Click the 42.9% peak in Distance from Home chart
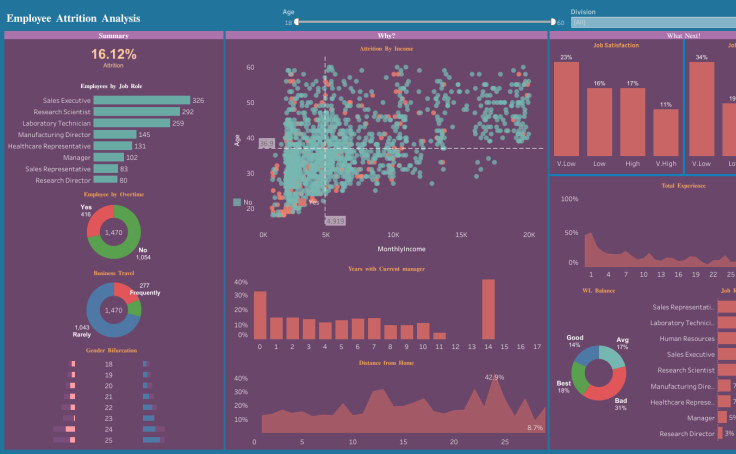The width and height of the screenshot is (736, 454). point(494,378)
